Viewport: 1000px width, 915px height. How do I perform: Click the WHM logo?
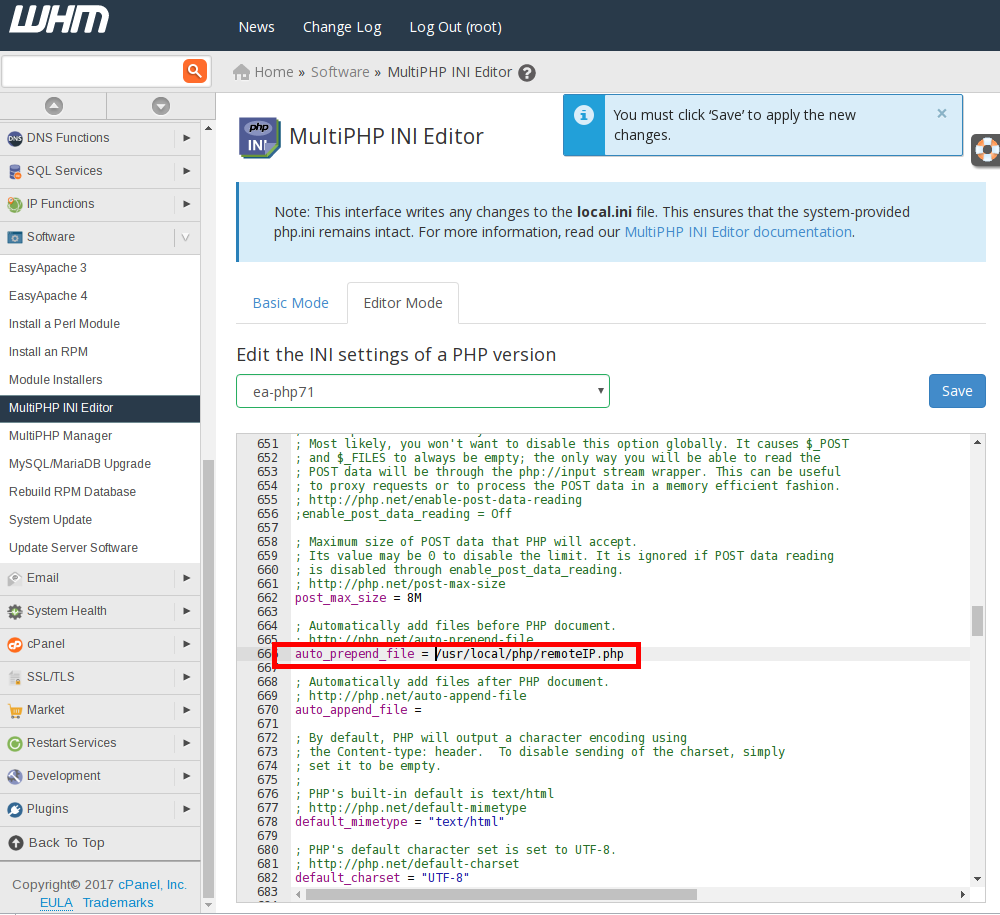tap(59, 20)
